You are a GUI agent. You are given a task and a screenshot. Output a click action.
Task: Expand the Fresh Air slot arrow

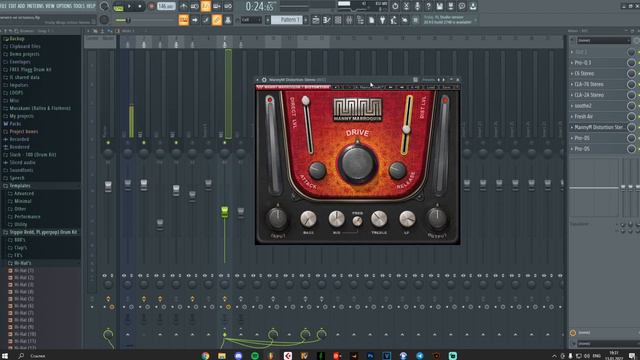tap(572, 117)
